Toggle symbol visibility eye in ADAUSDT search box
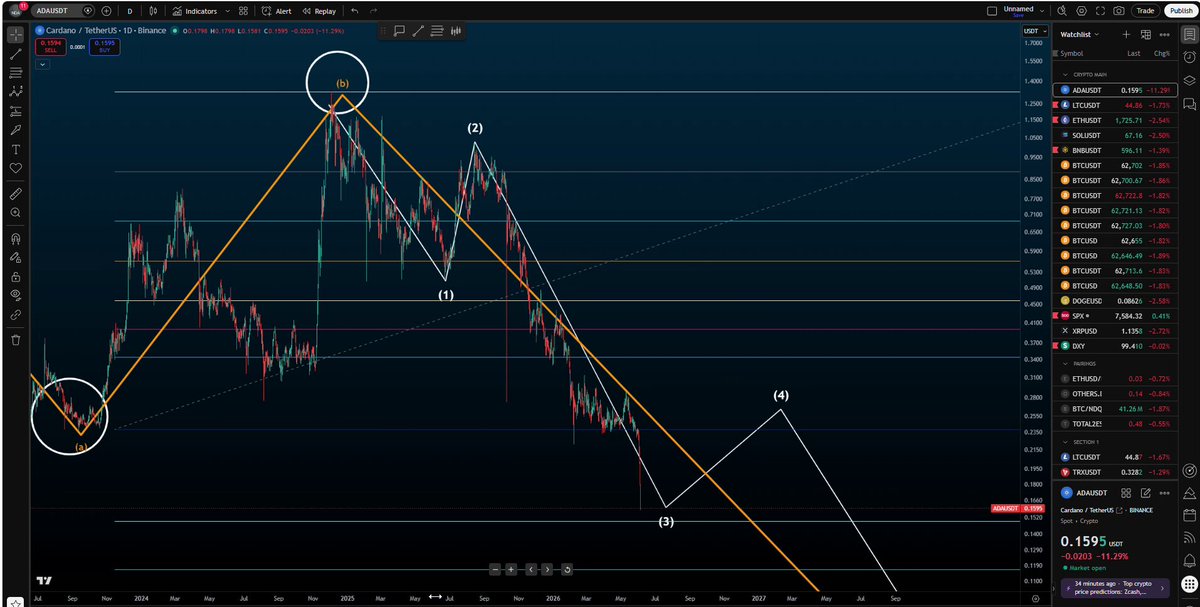1200x607 pixels. (88, 11)
